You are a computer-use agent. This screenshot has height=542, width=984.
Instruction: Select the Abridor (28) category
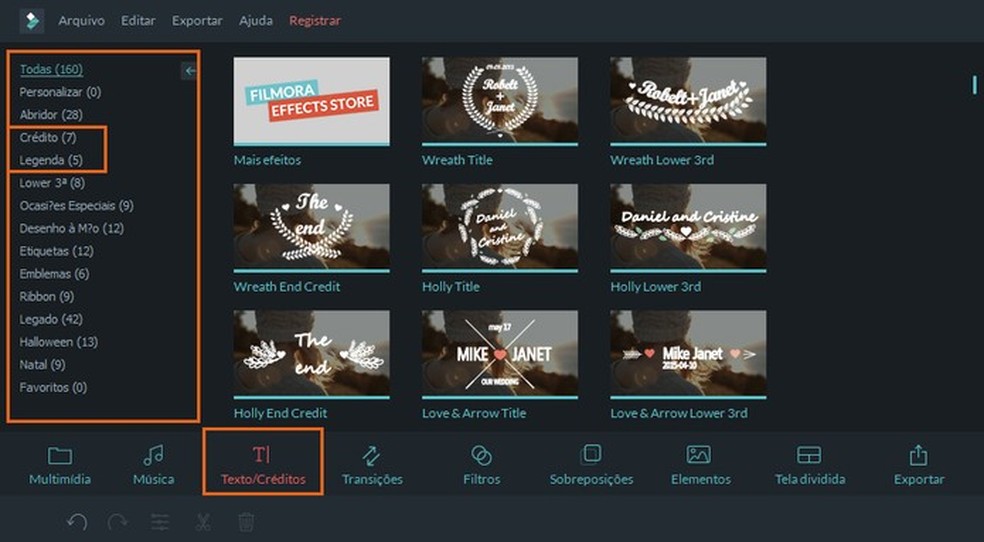click(51, 115)
